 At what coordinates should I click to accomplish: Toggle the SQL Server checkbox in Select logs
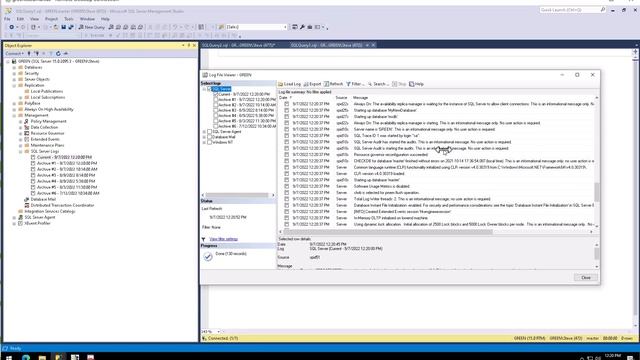[x=209, y=89]
